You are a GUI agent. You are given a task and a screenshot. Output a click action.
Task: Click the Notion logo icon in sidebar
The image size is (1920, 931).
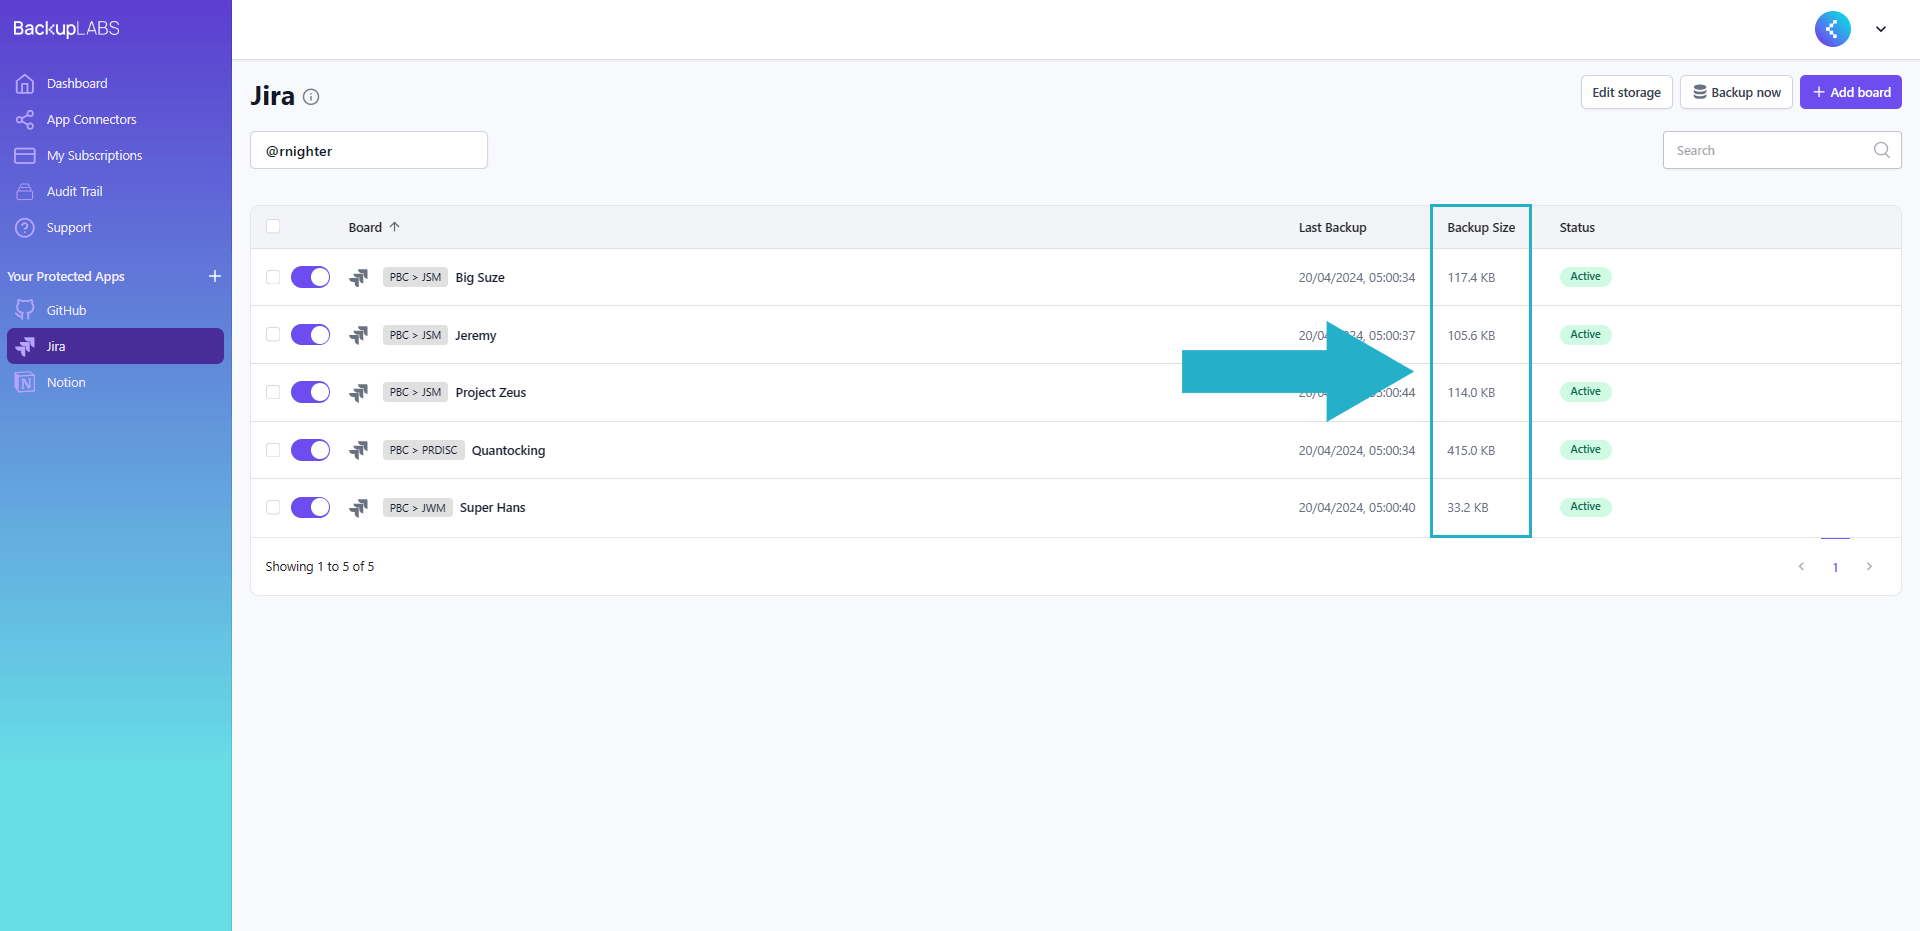25,382
